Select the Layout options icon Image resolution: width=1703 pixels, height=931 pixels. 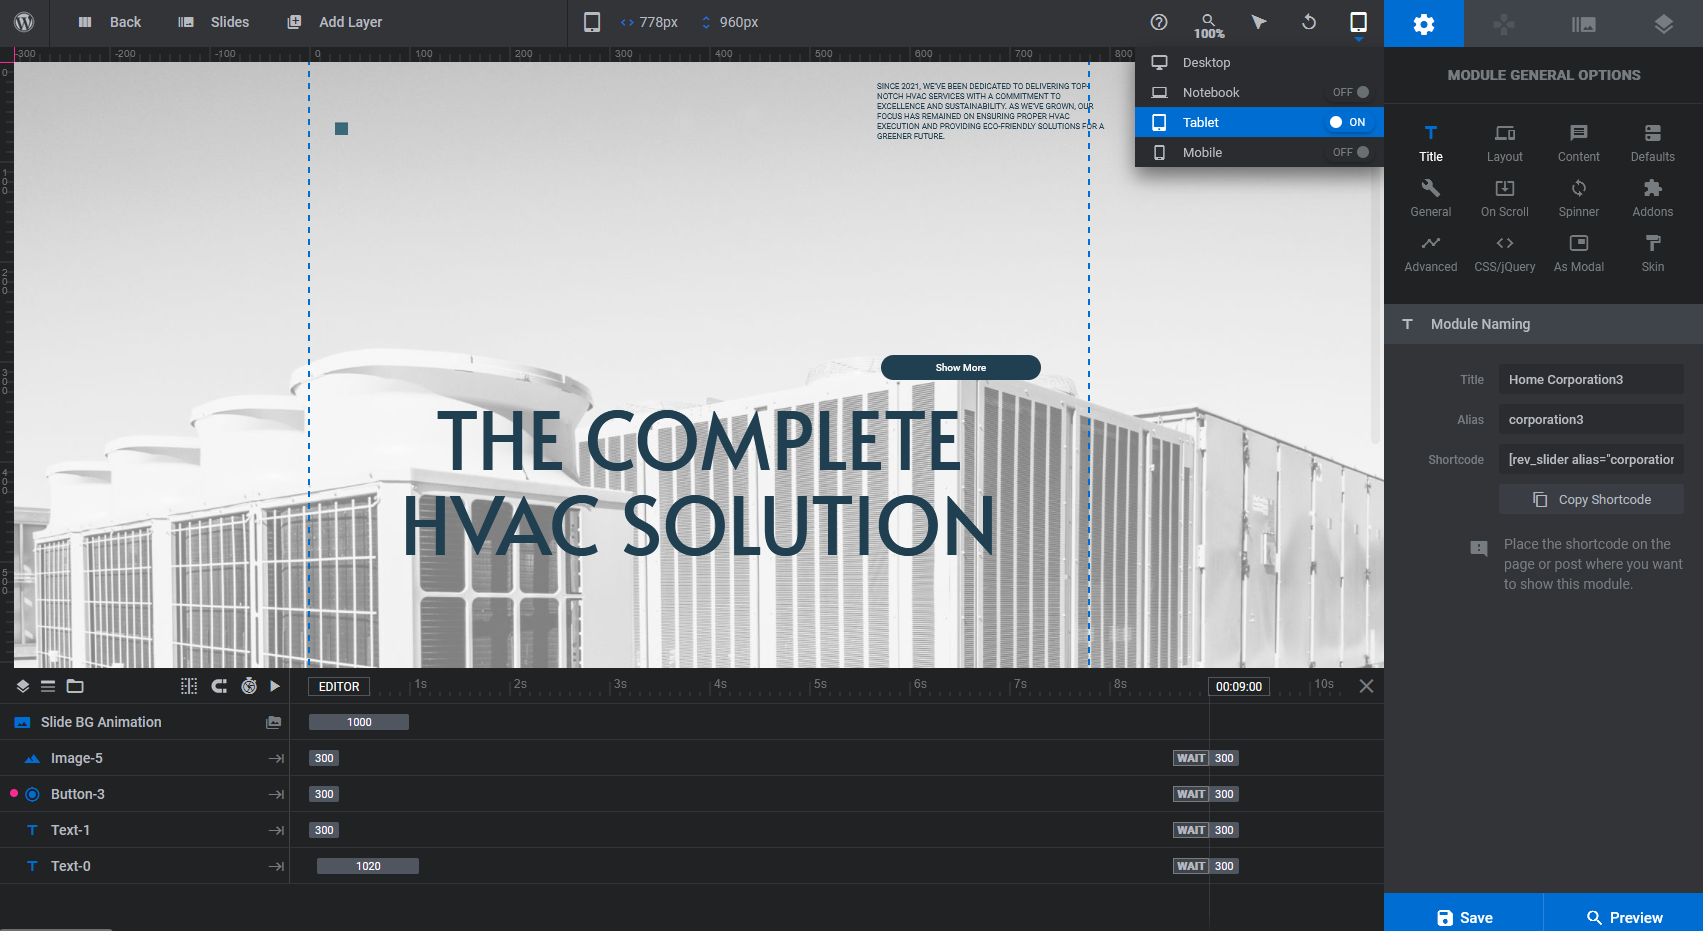tap(1505, 143)
